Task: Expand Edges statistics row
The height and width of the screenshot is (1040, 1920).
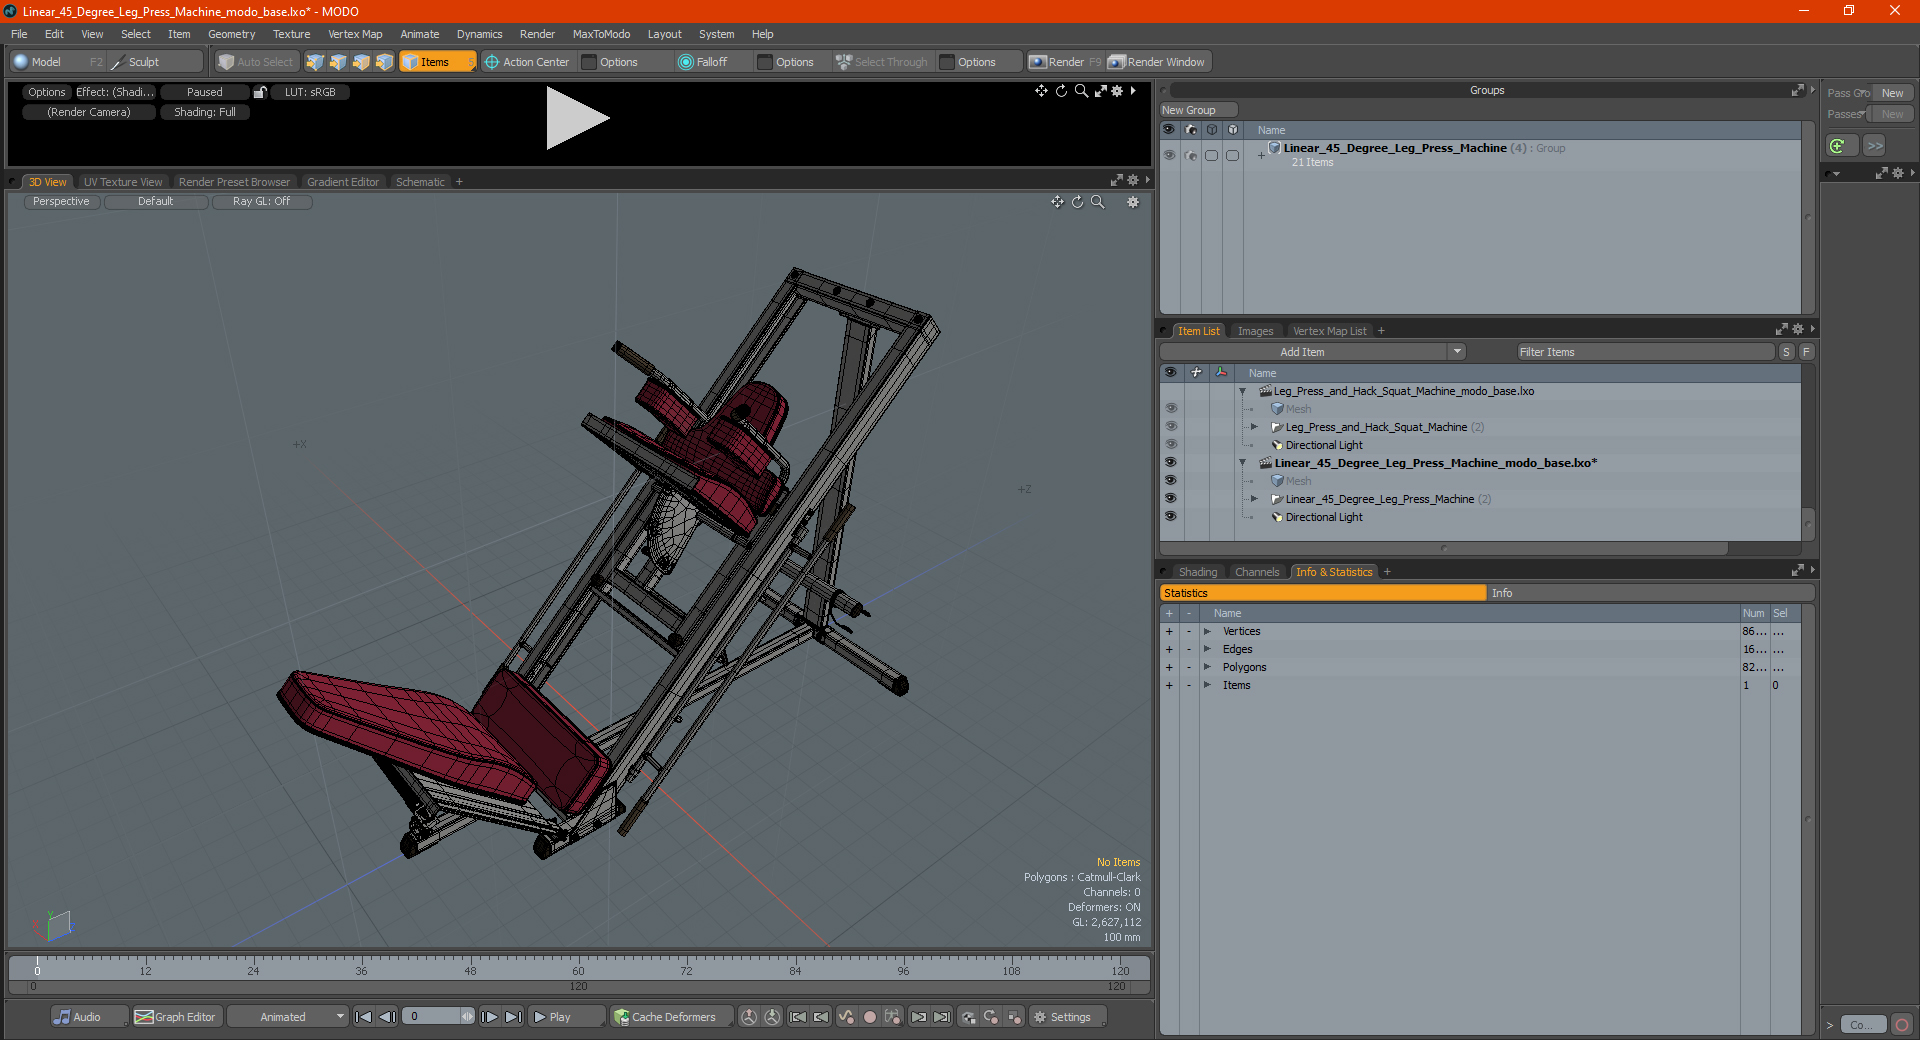Action: 1208,649
